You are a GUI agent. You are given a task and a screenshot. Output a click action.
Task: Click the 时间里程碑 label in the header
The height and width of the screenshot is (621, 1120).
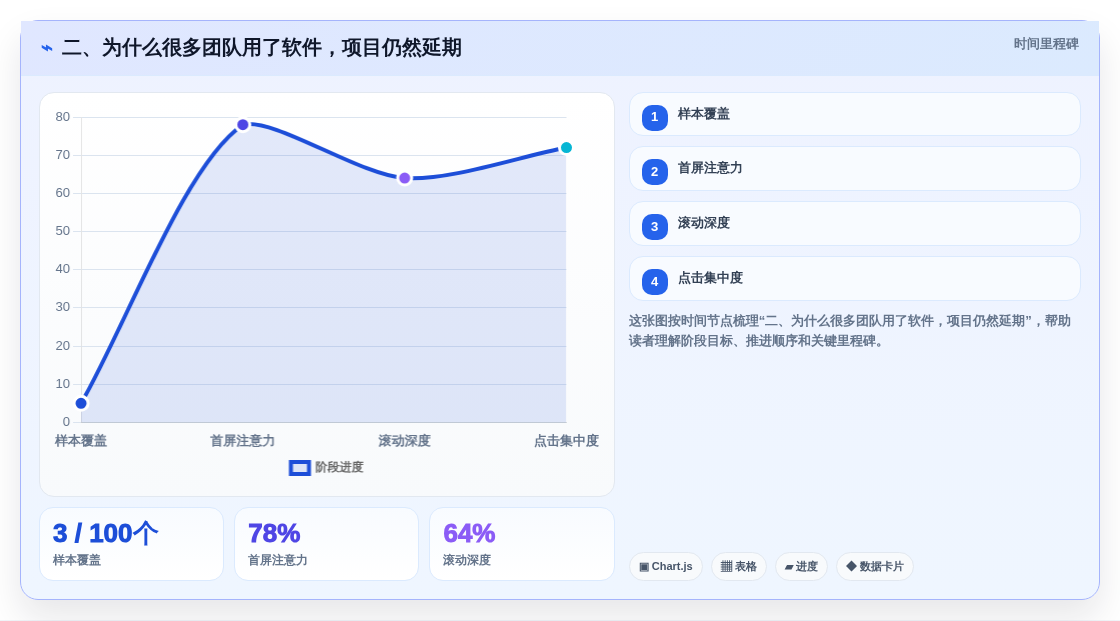tap(1046, 44)
